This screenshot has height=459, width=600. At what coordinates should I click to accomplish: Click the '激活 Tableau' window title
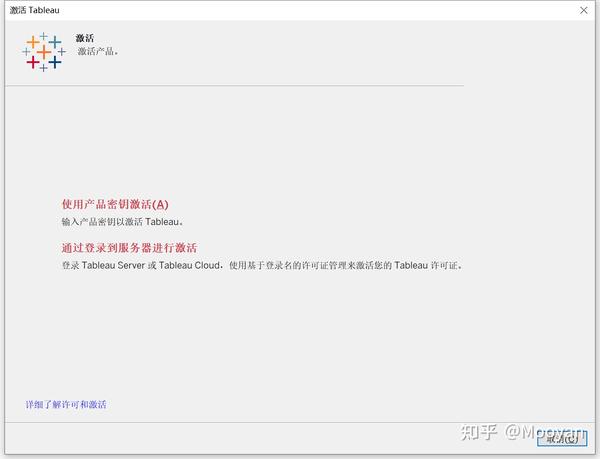pos(34,10)
